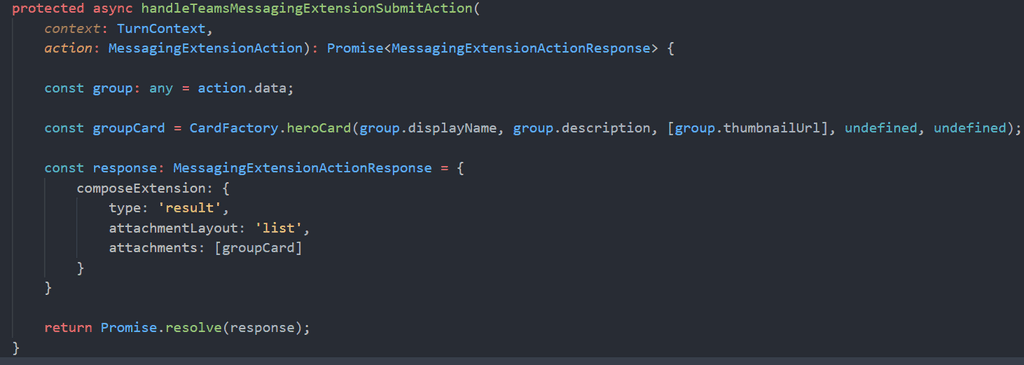Screen dimensions: 1024x365
Task: Click the attachments groupCard array
Action: 258,248
